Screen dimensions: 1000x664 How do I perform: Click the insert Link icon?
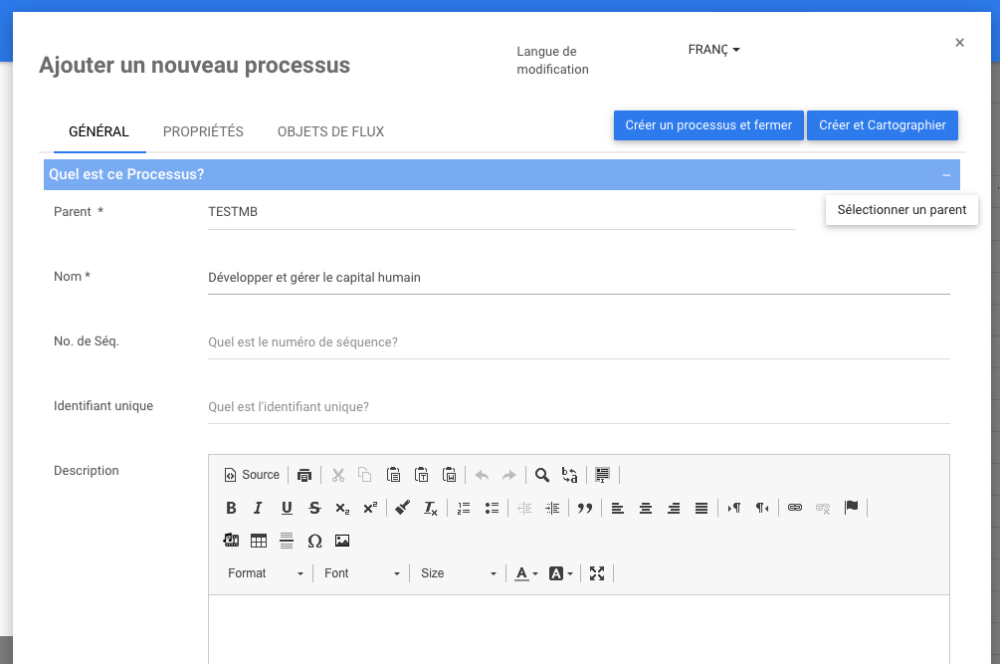pos(795,508)
